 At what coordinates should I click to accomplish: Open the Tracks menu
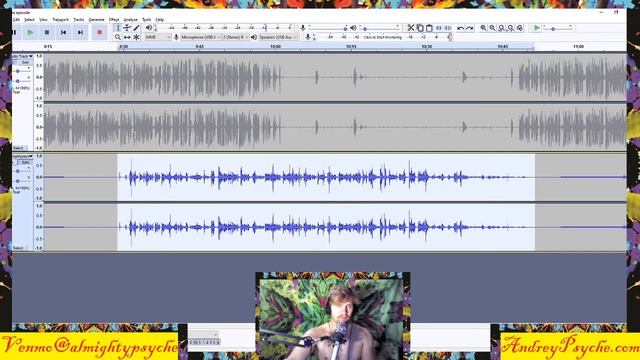pos(78,20)
